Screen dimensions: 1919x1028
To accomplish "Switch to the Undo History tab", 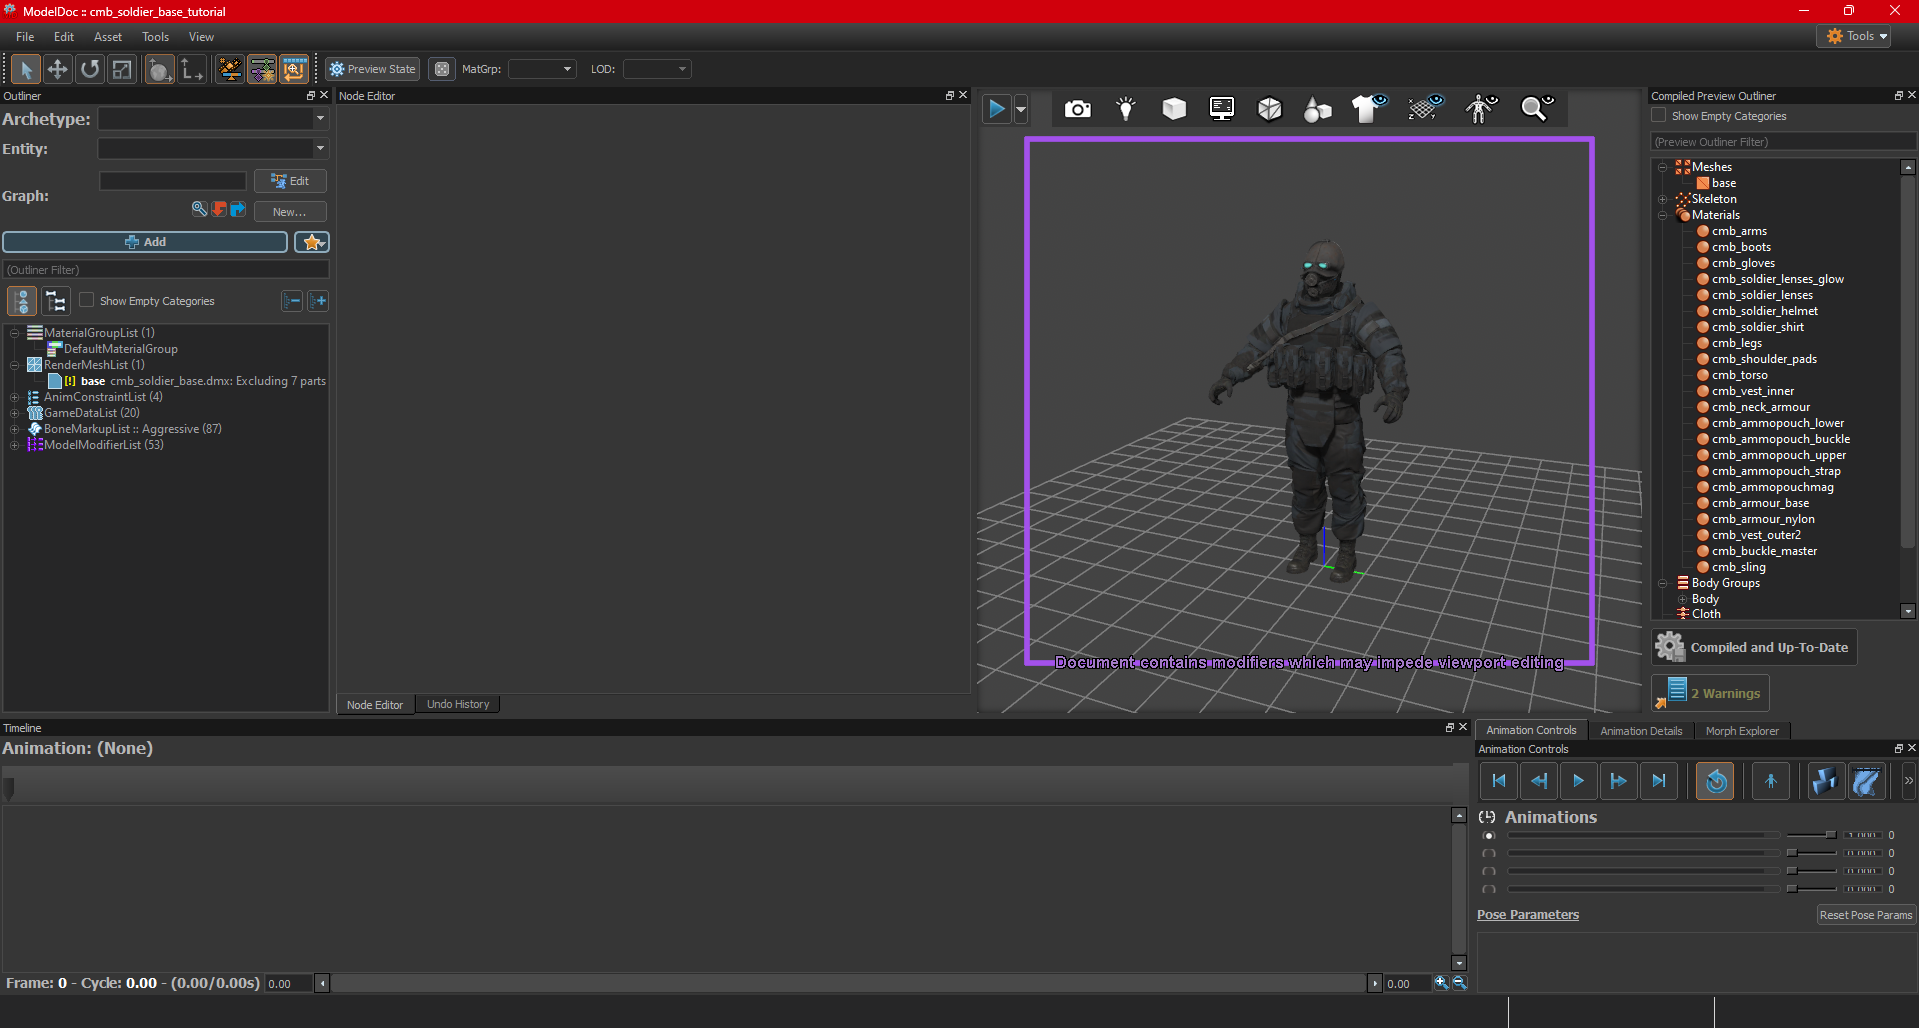I will pos(458,705).
